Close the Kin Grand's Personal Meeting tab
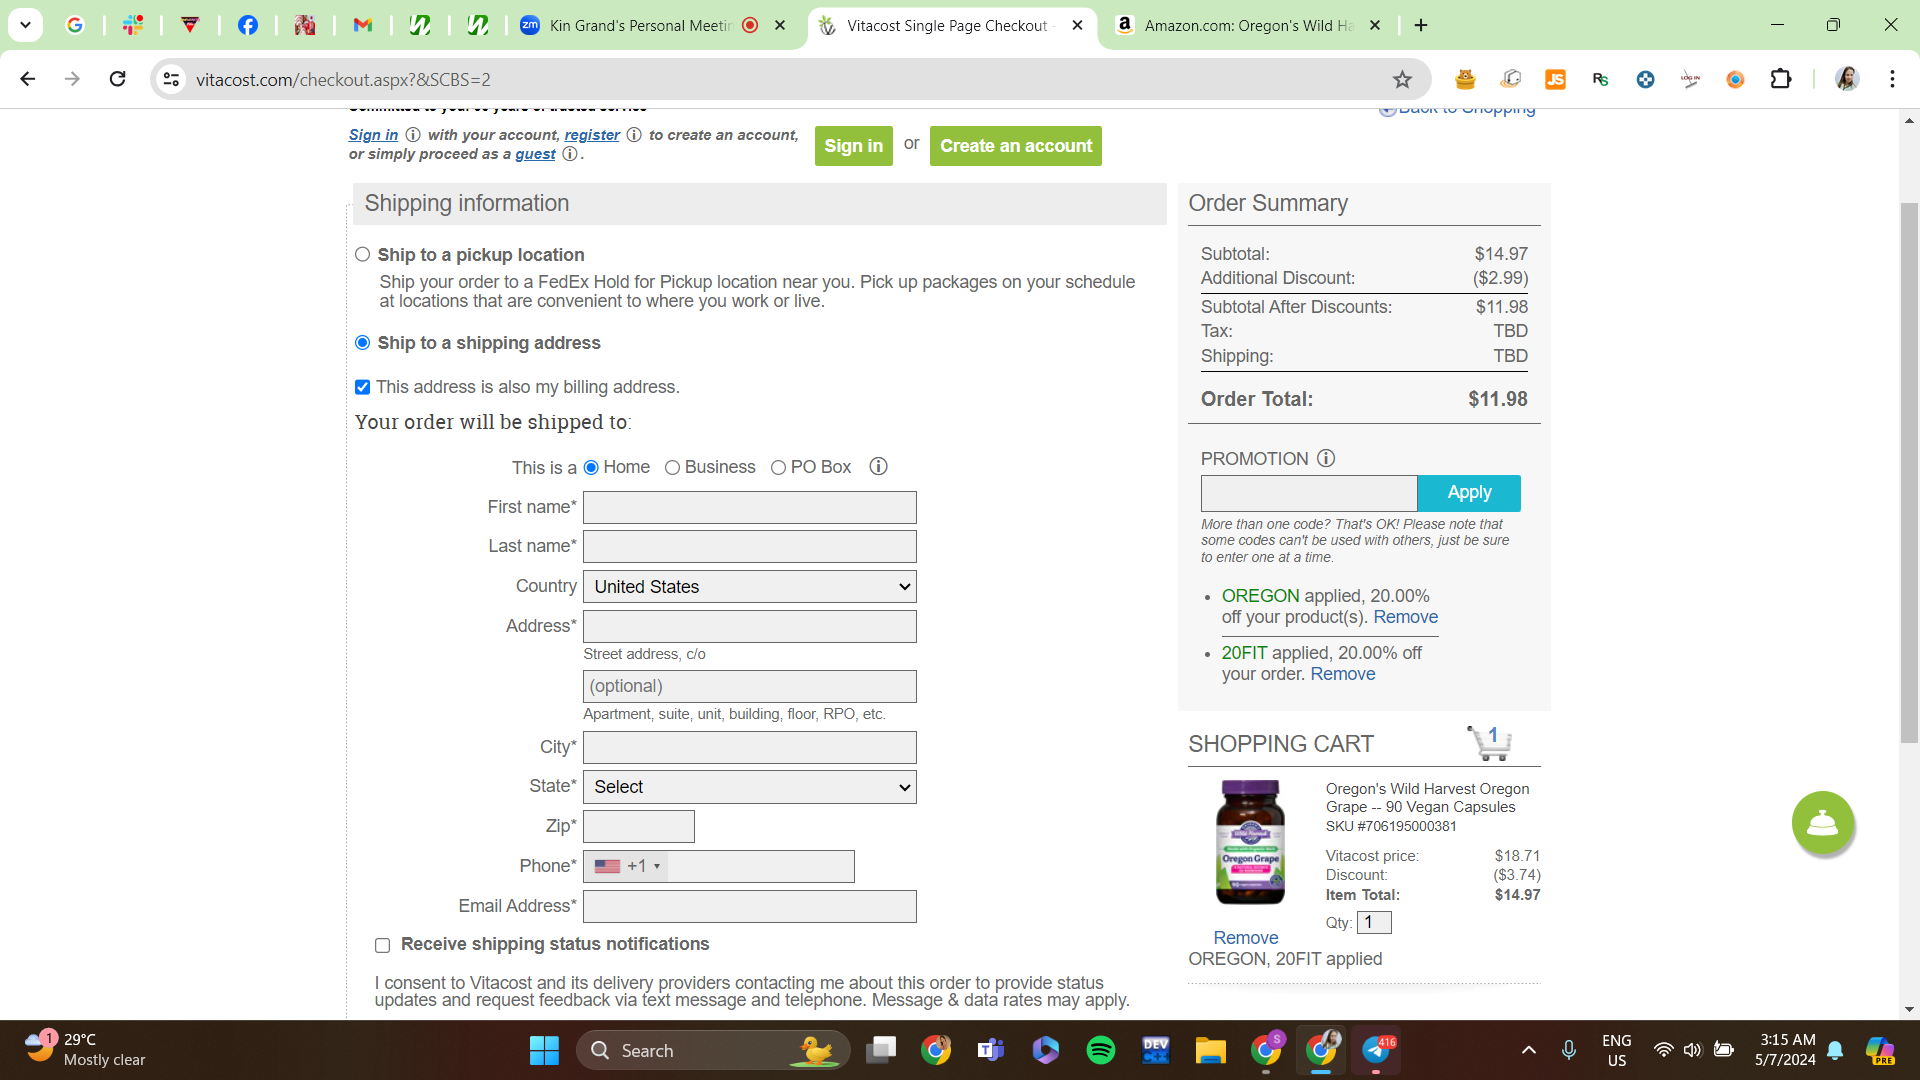1920x1080 pixels. tap(780, 25)
